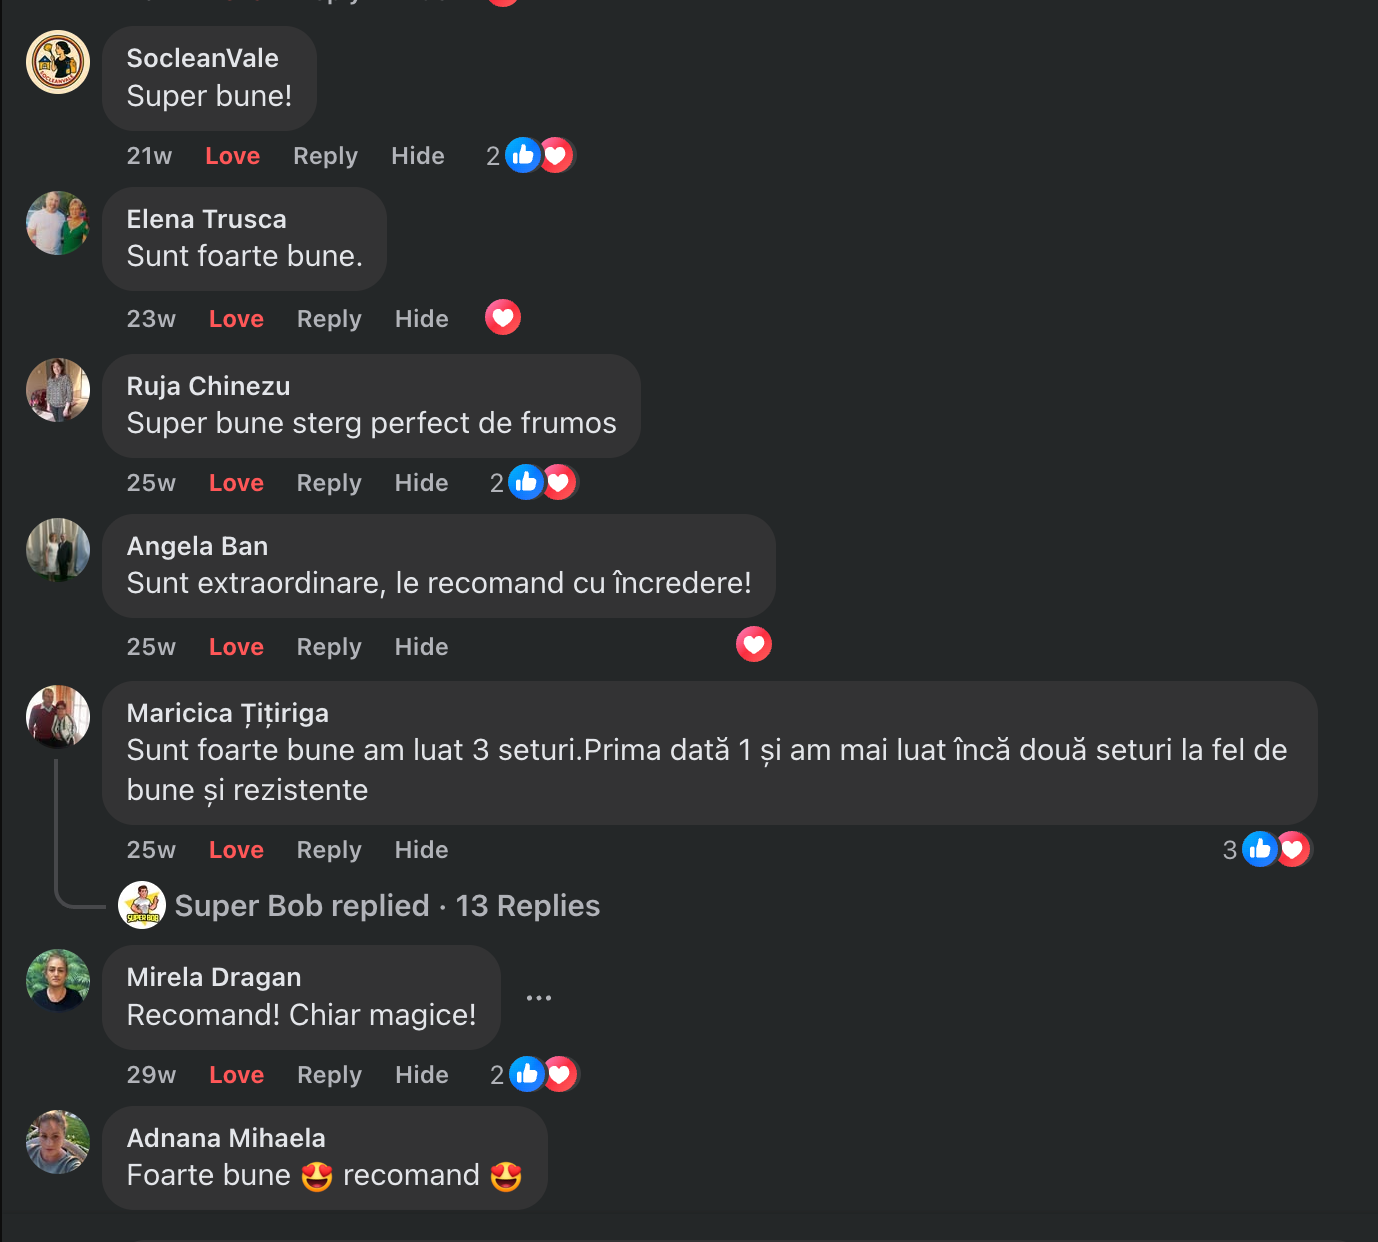This screenshot has width=1378, height=1242.
Task: Expand the 13 Replies thread
Action: pos(527,906)
